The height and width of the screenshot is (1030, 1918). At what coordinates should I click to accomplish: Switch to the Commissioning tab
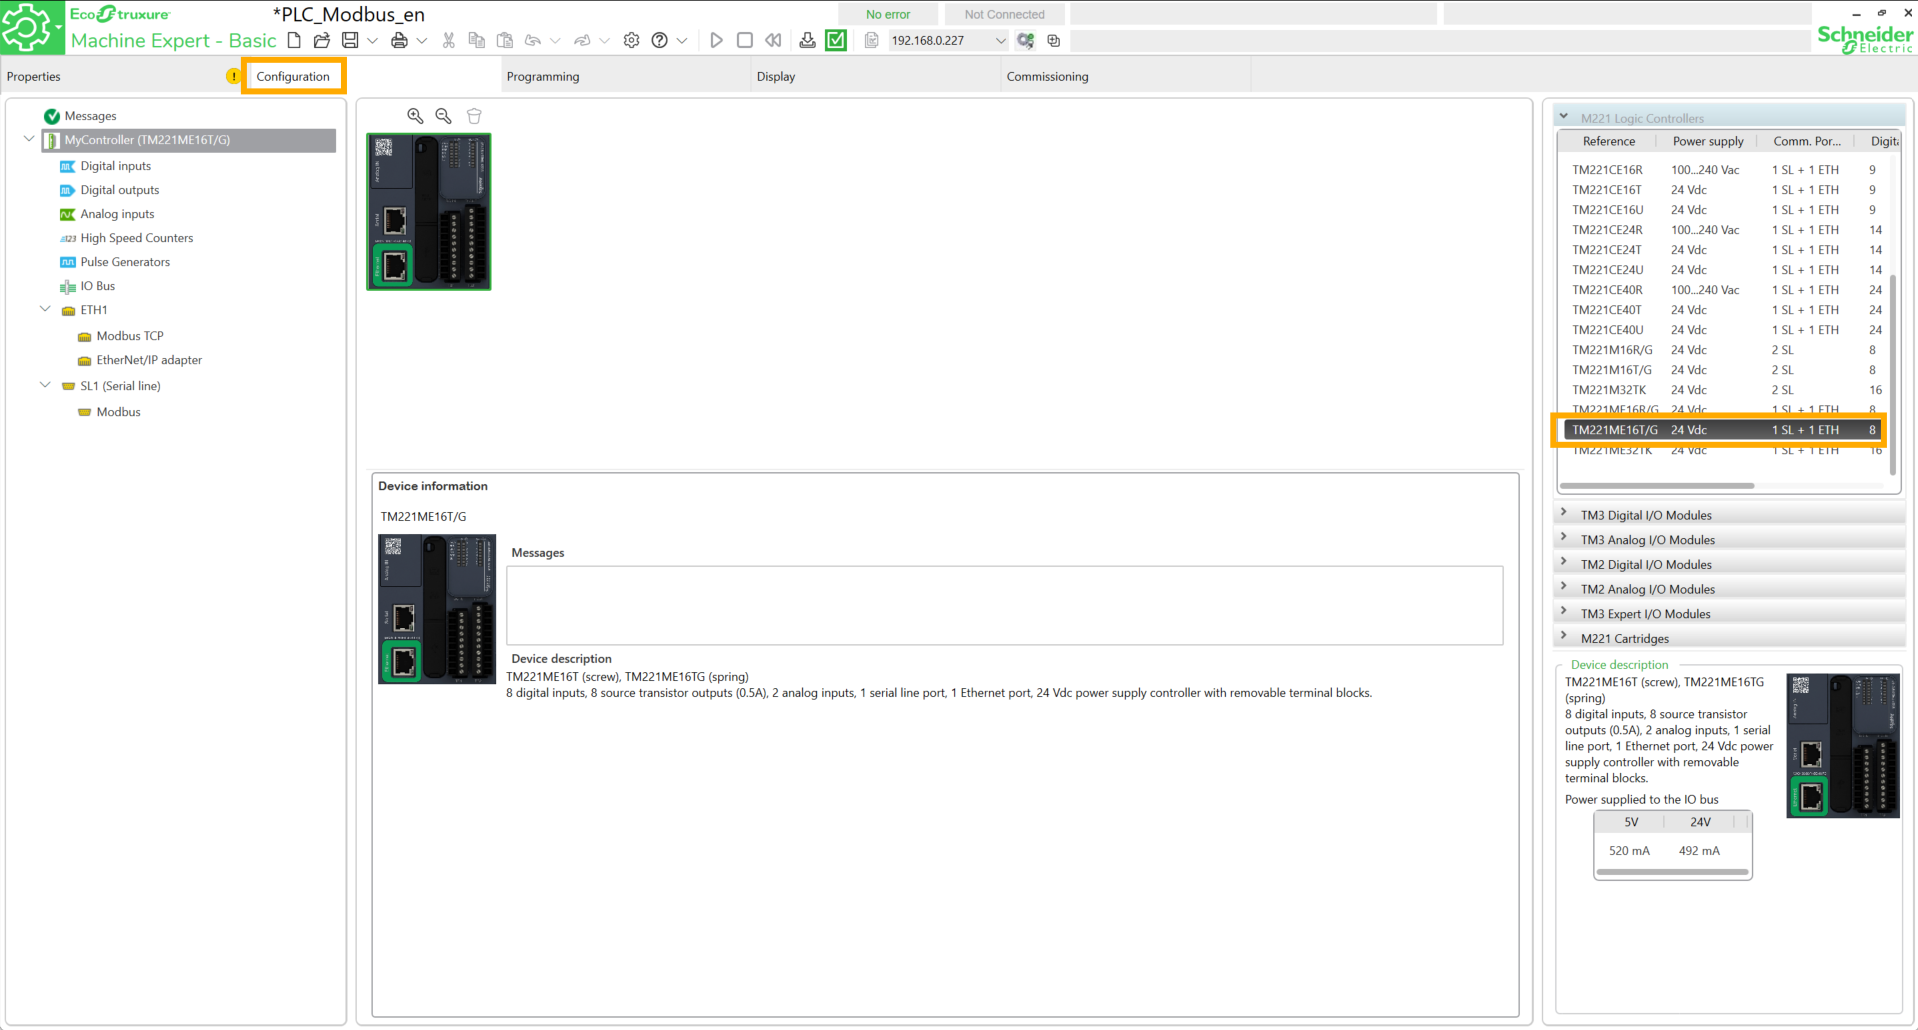[1047, 77]
